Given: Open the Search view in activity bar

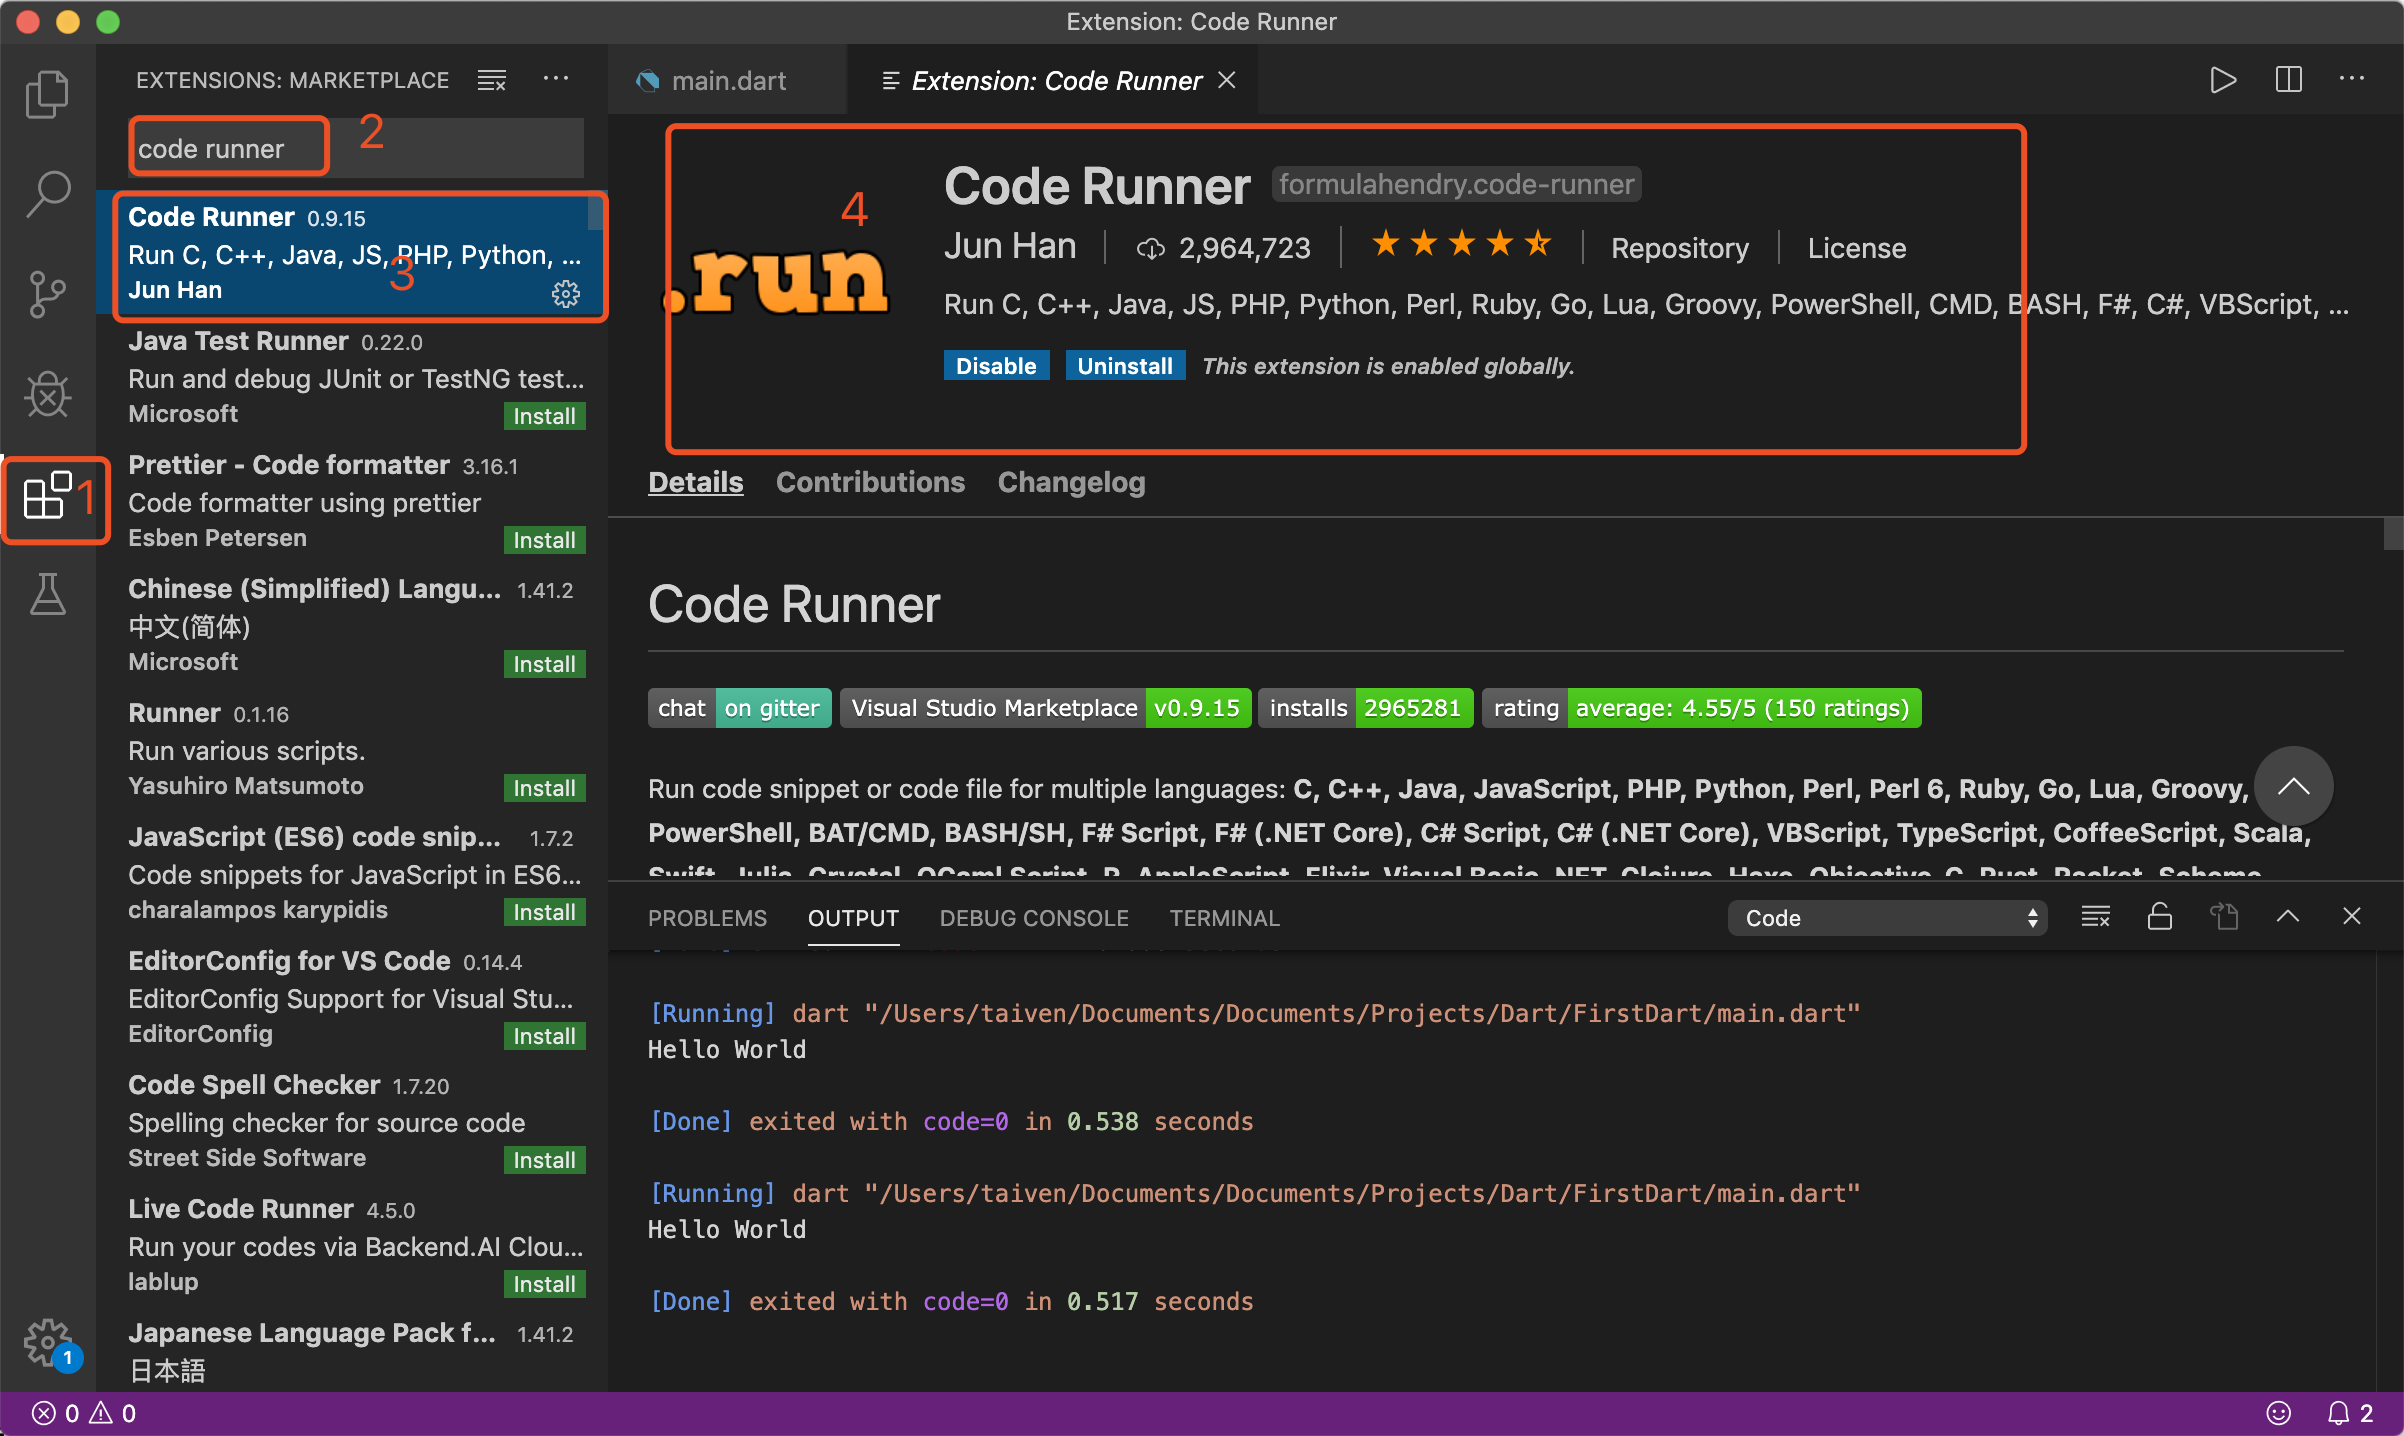Looking at the screenshot, I should pos(47,193).
